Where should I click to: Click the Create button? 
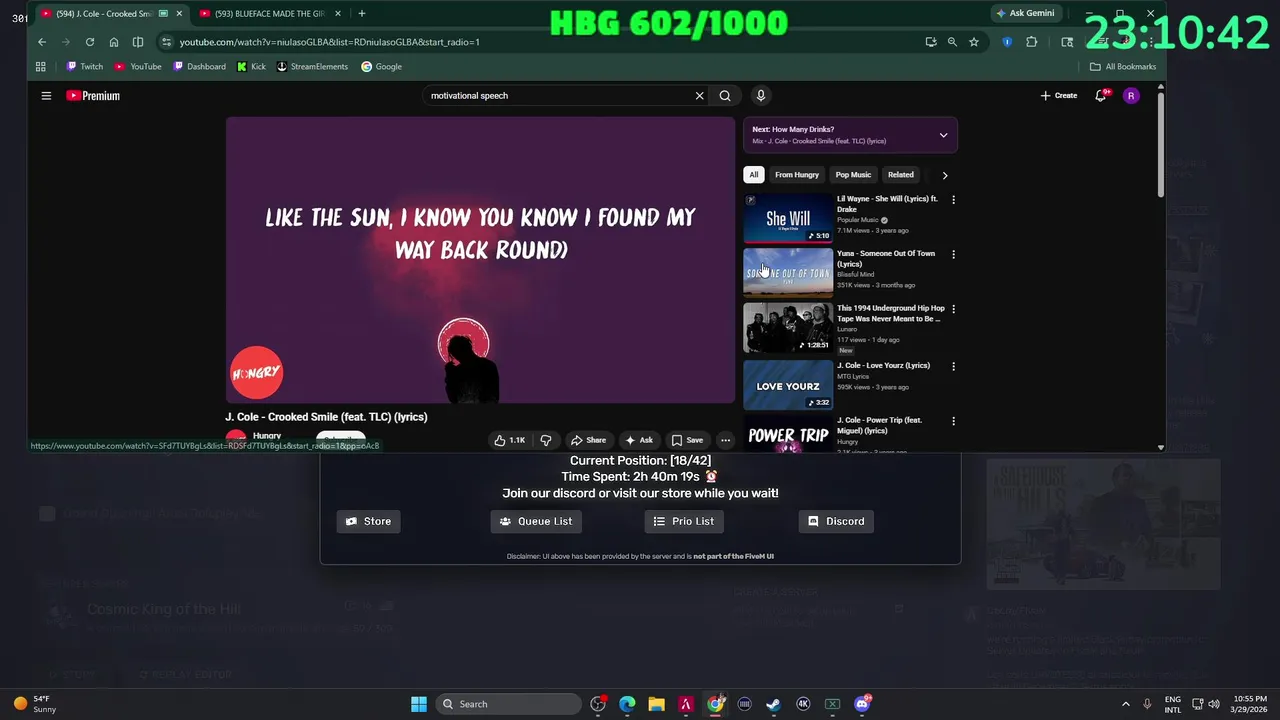pos(1059,96)
